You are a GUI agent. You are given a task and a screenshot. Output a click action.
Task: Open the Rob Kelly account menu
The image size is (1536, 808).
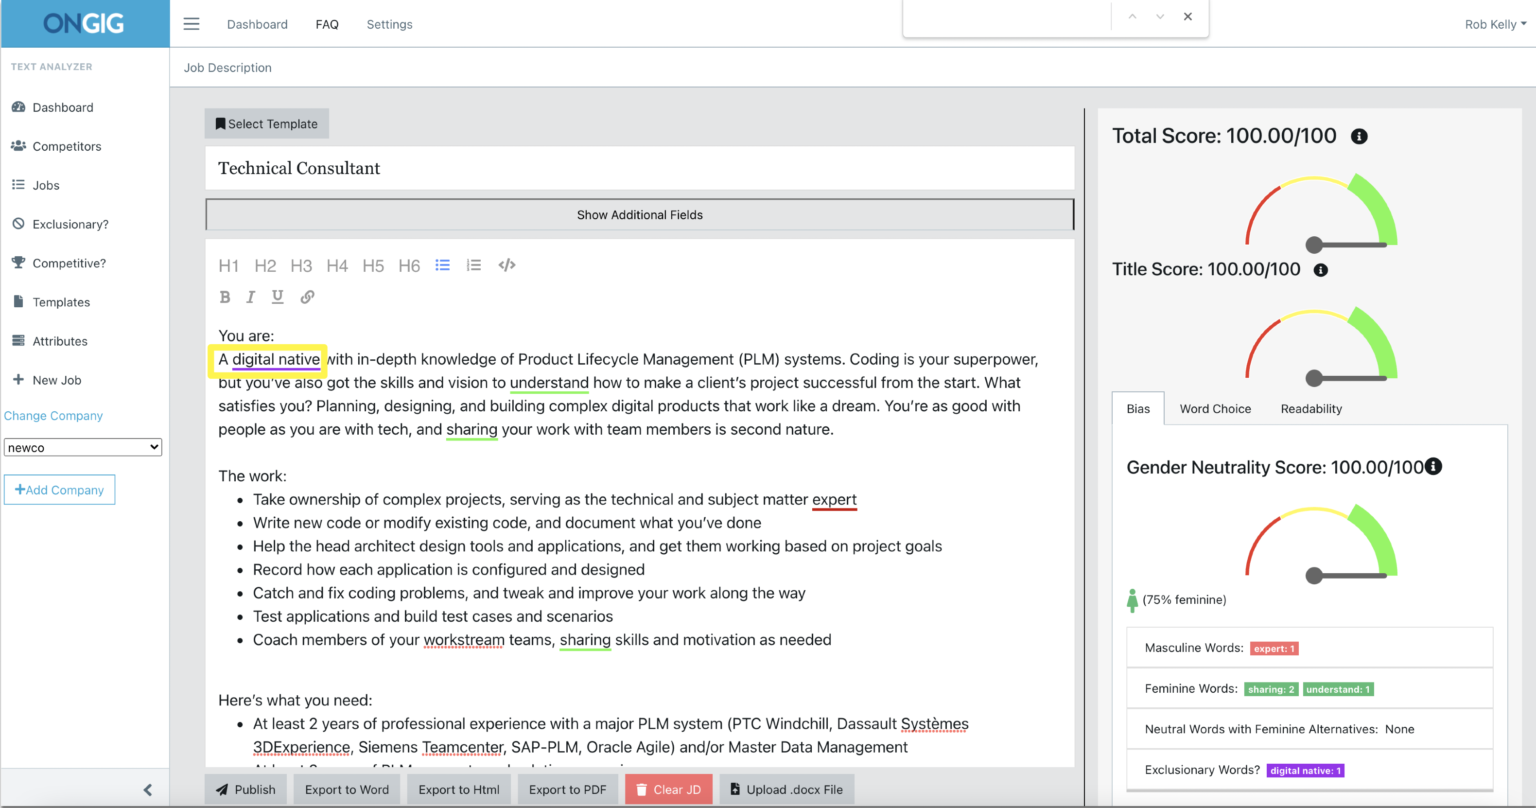(1494, 23)
